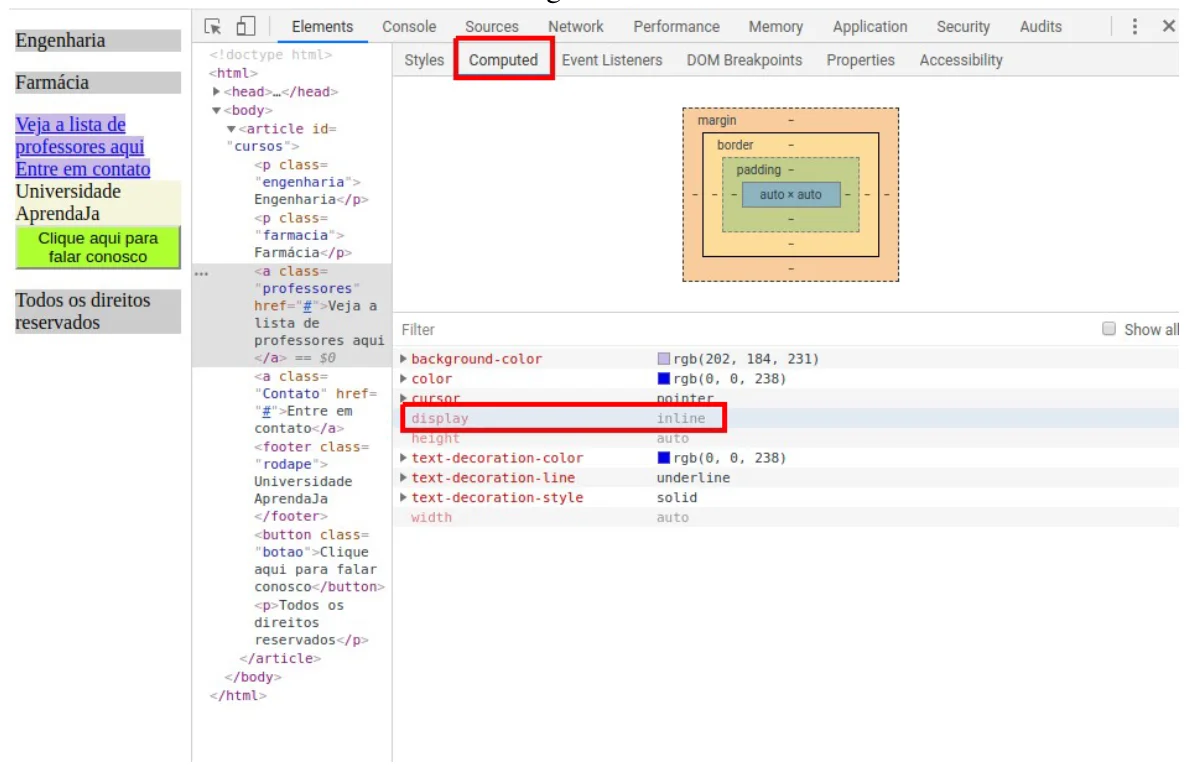The height and width of the screenshot is (772, 1187).
Task: Expand the text-decoration-color property
Action: 403,458
